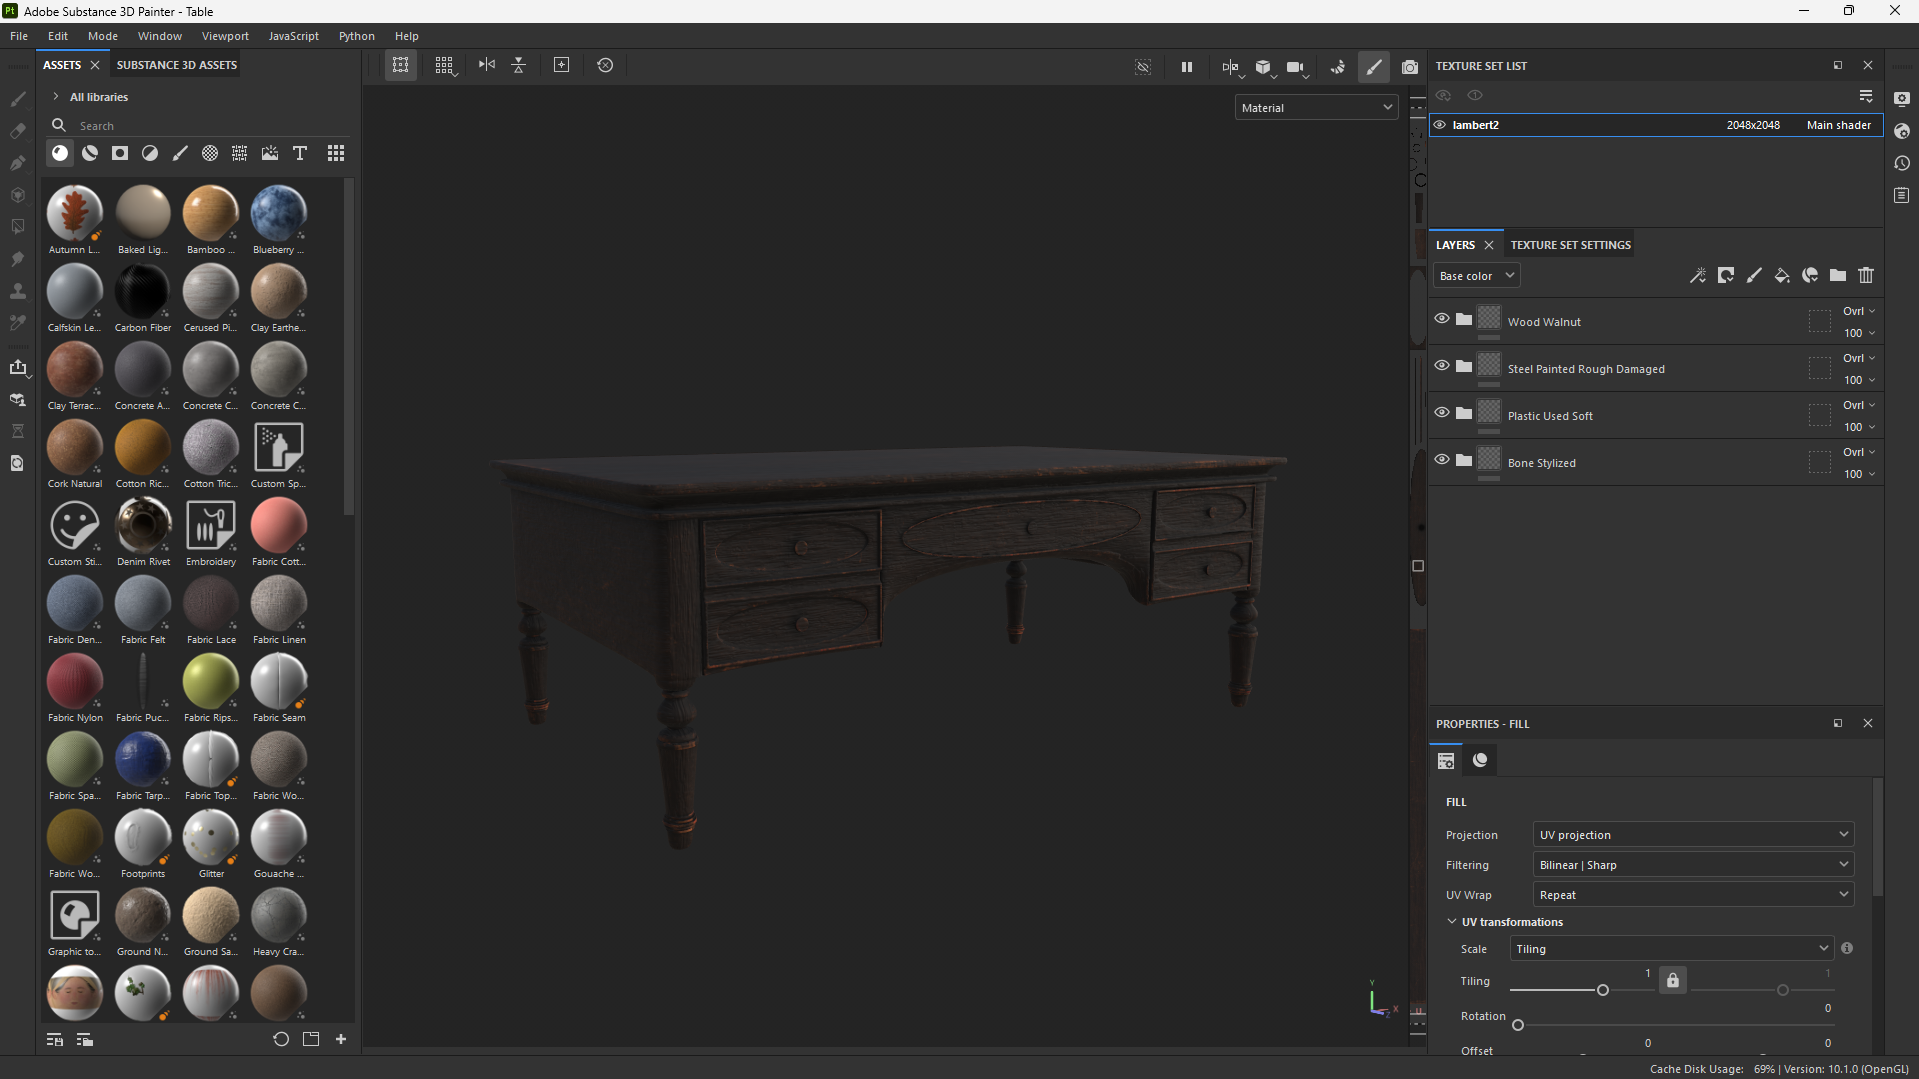Add a fill layer in Layers panel
Image resolution: width=1919 pixels, height=1079 pixels.
1782,275
